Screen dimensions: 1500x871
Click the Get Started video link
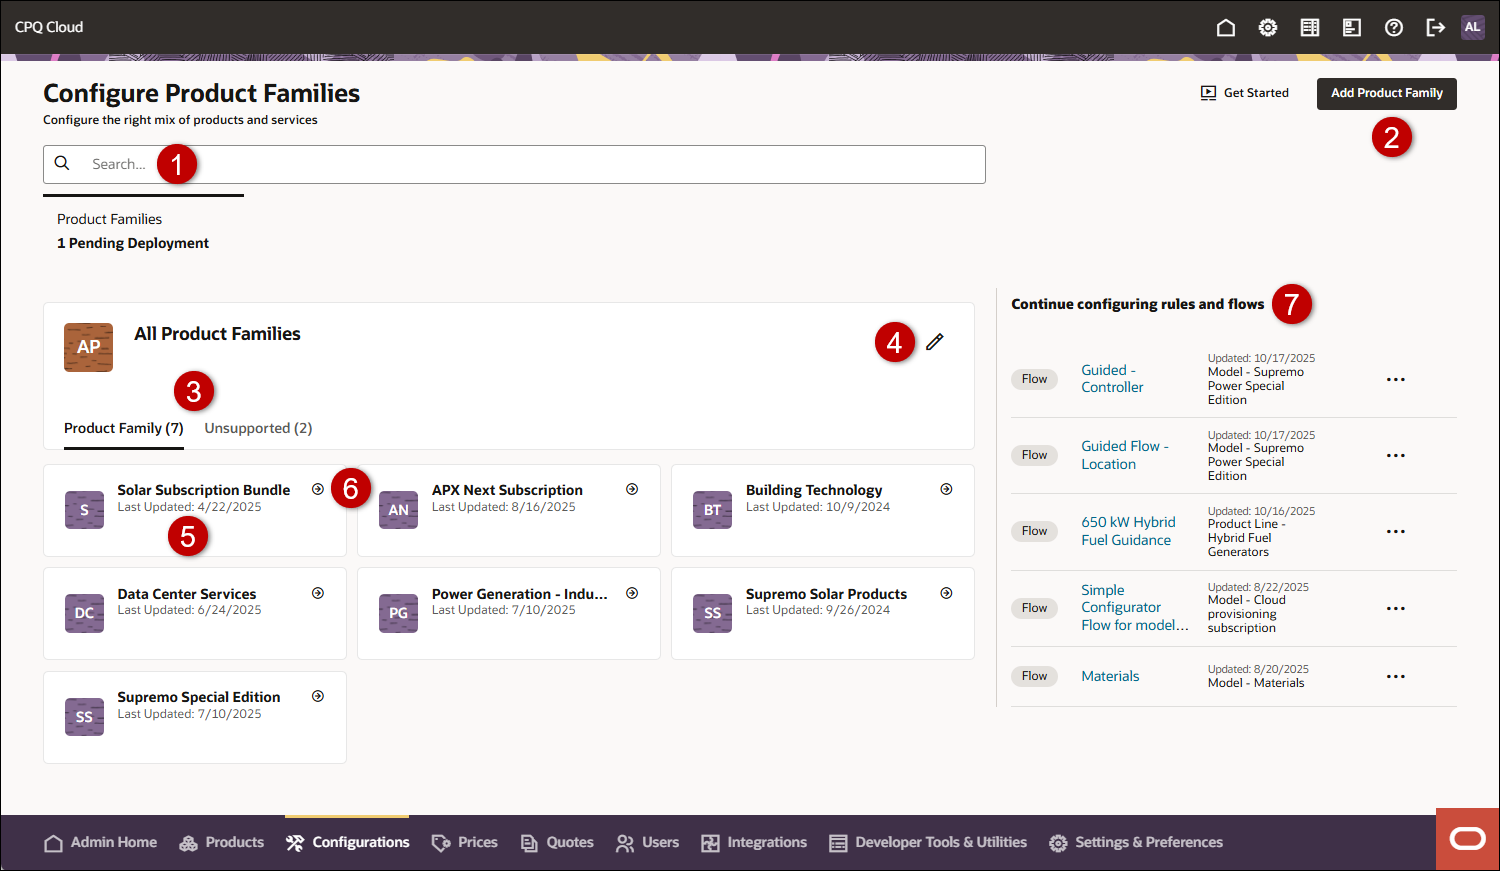tap(1244, 92)
